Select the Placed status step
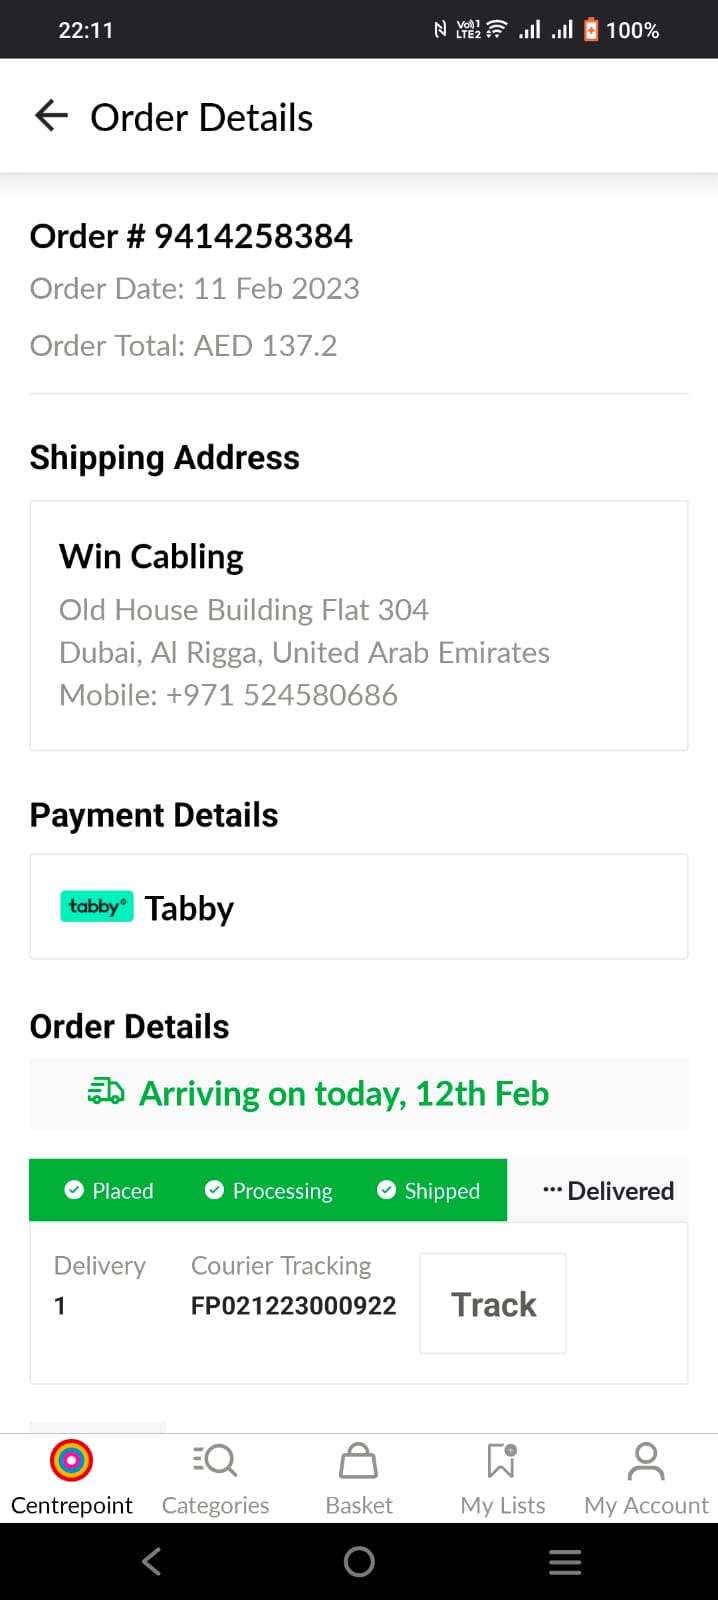Screen dimensions: 718x1600 tap(109, 1190)
